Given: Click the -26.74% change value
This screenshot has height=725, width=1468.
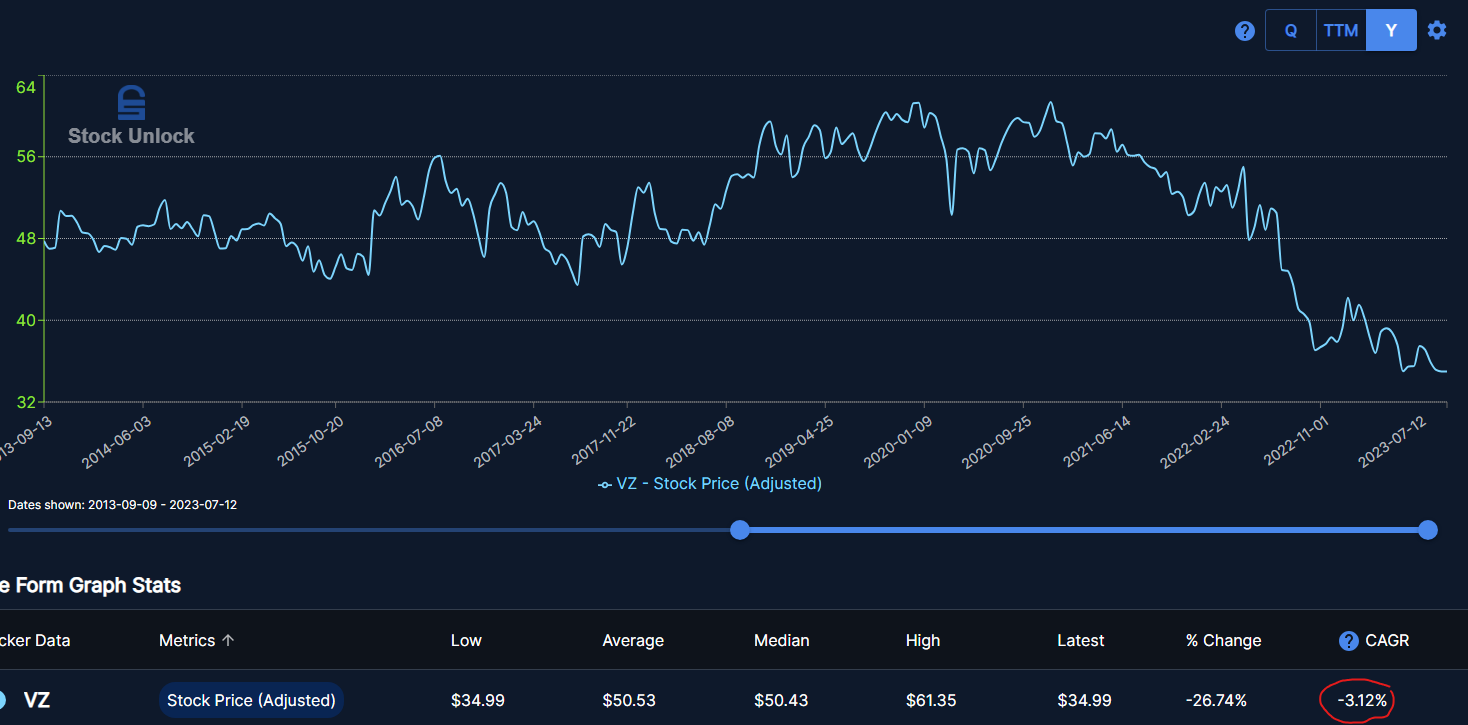Looking at the screenshot, I should [1216, 700].
